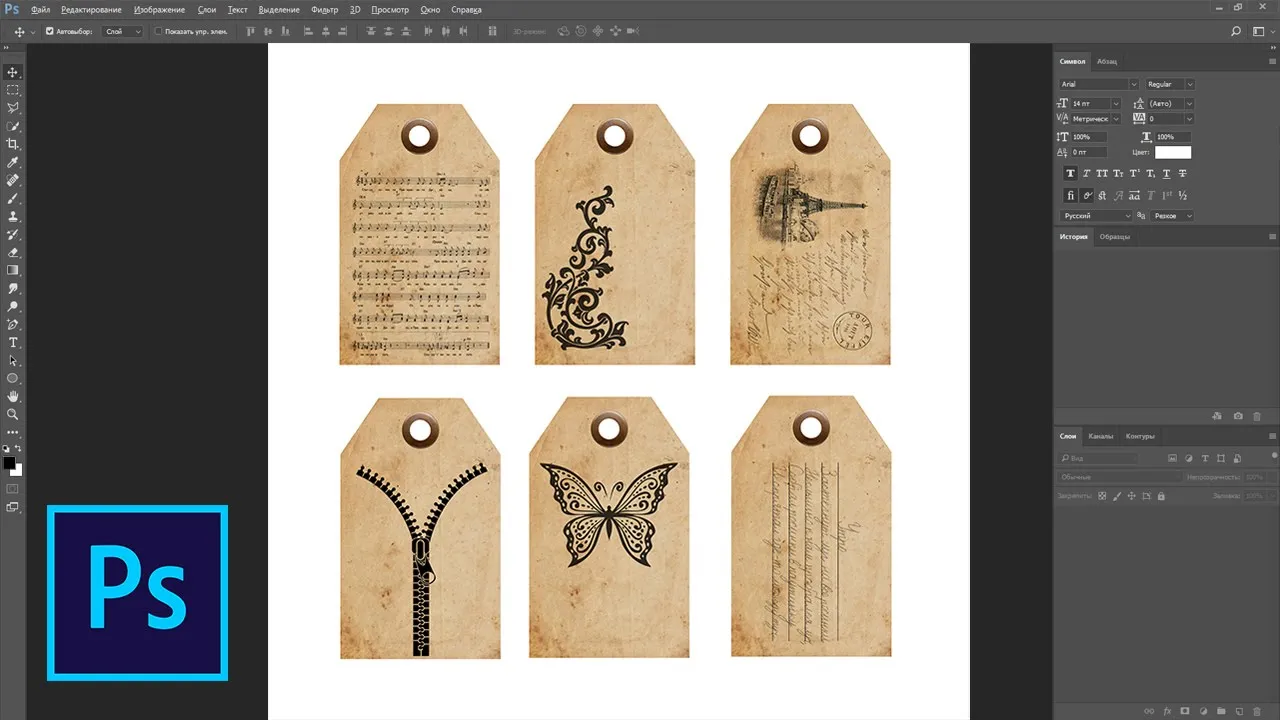Create a new layer icon
The height and width of the screenshot is (720, 1280).
tap(1239, 711)
